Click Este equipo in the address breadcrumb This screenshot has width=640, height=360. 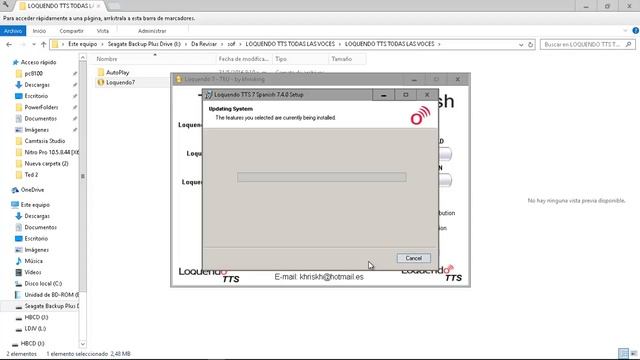tap(82, 44)
